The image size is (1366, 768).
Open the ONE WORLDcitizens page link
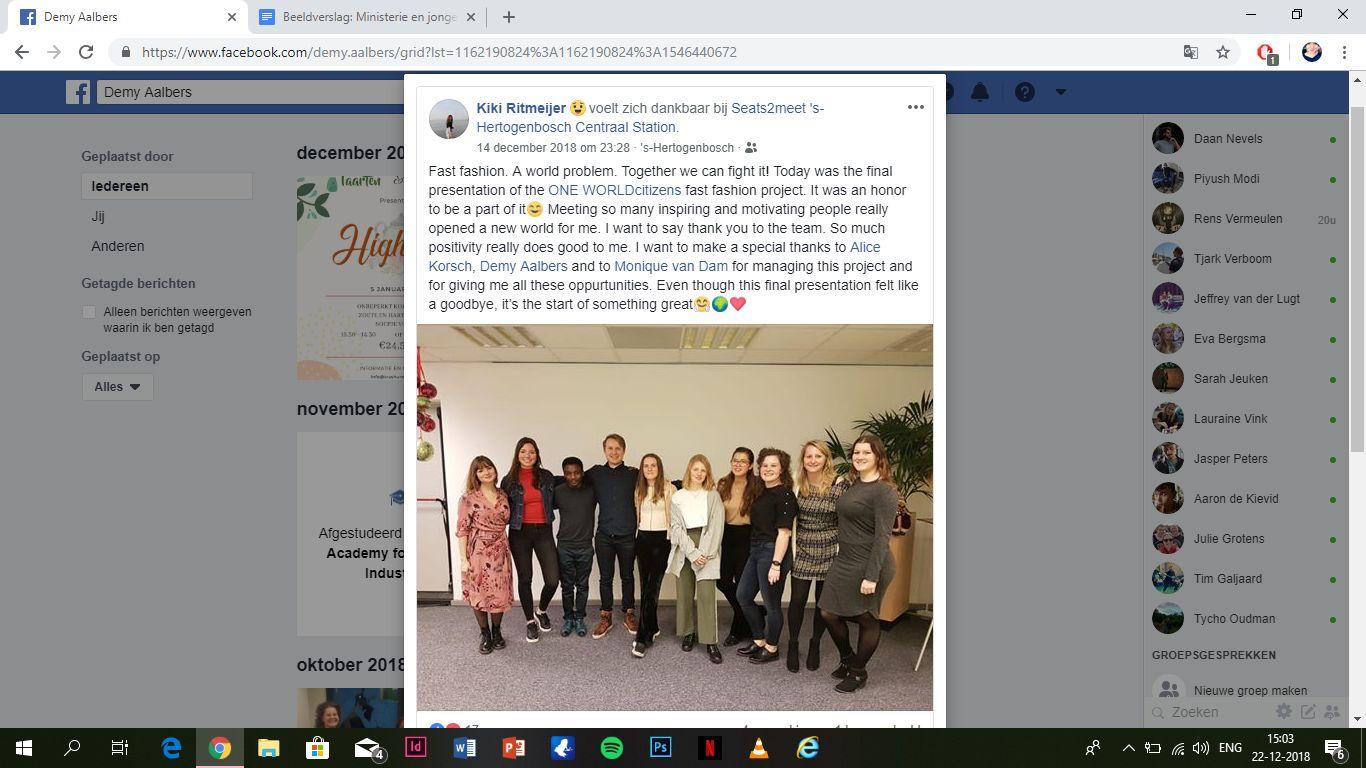pos(614,190)
